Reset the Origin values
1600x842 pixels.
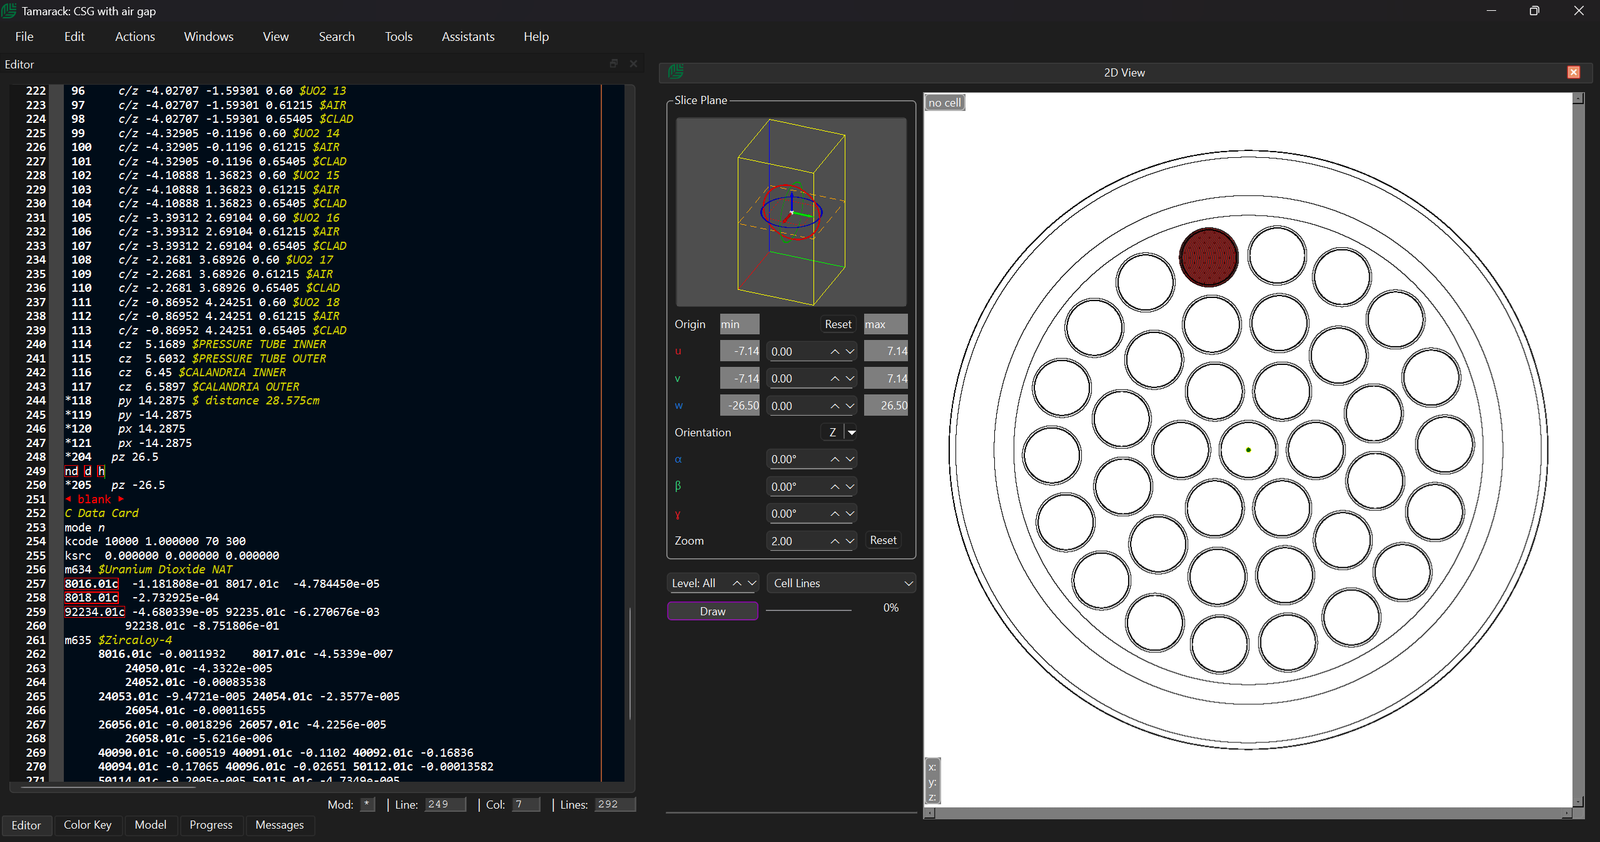838,325
